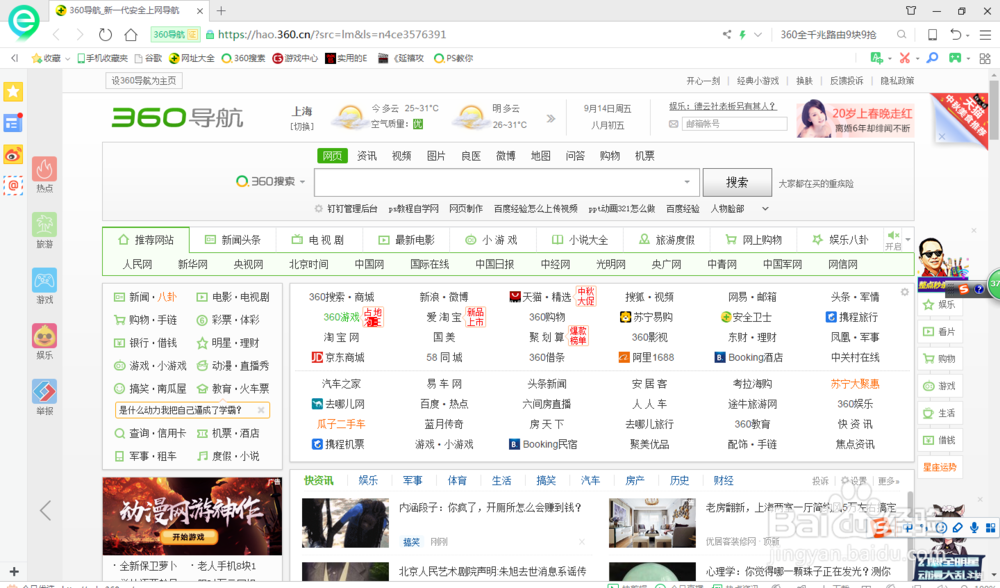Reload the page with refresh icon
The height and width of the screenshot is (588, 1000).
(105, 34)
